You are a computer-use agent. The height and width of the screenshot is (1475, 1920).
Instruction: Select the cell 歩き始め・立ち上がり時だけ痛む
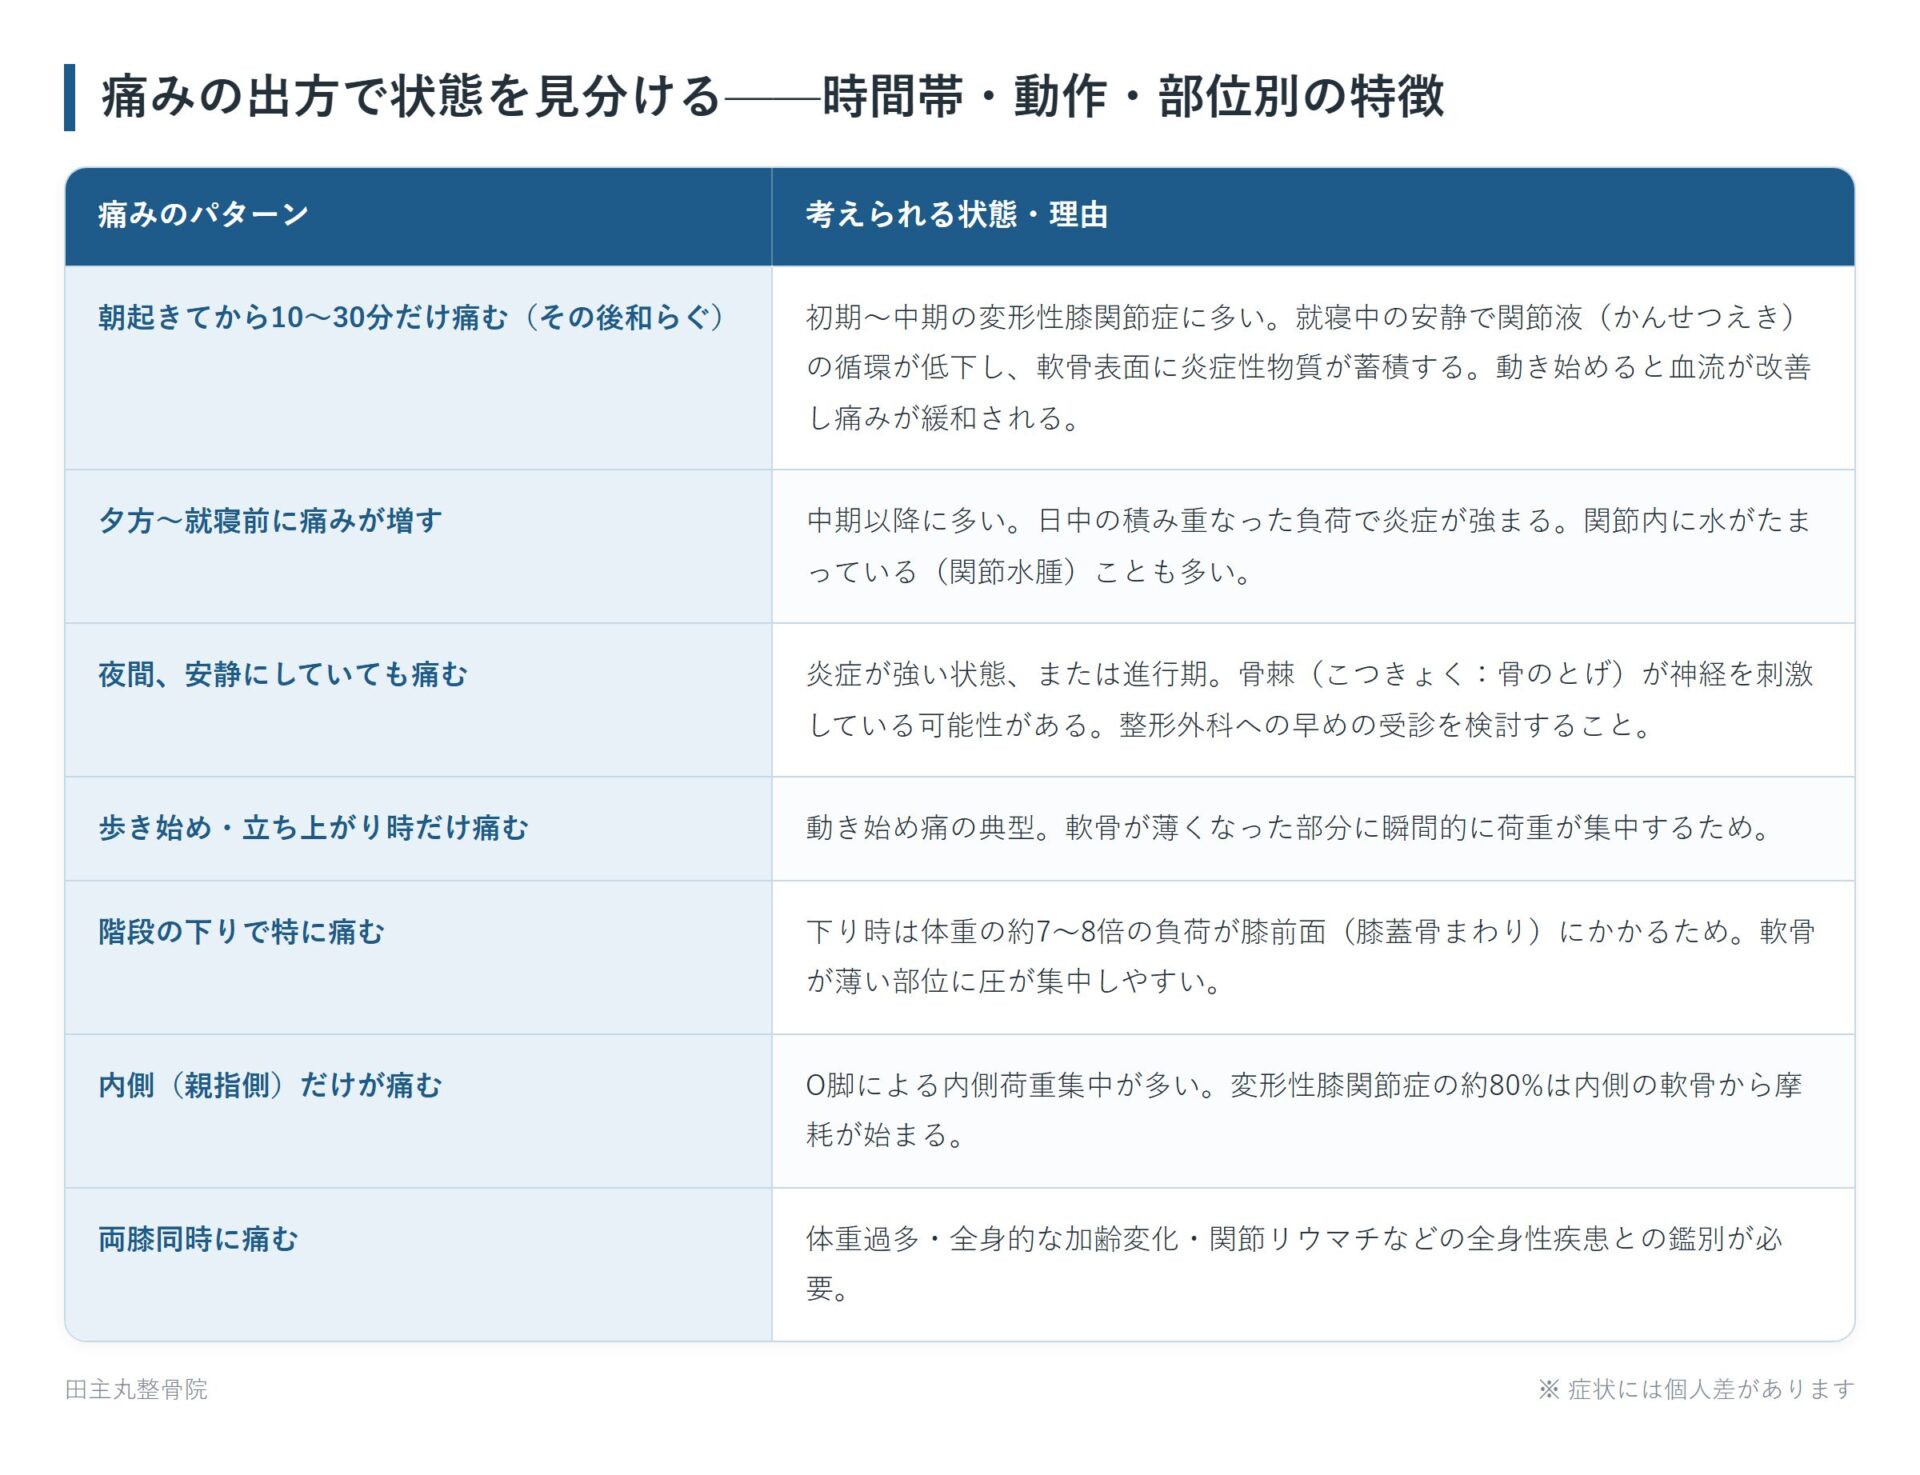click(418, 828)
